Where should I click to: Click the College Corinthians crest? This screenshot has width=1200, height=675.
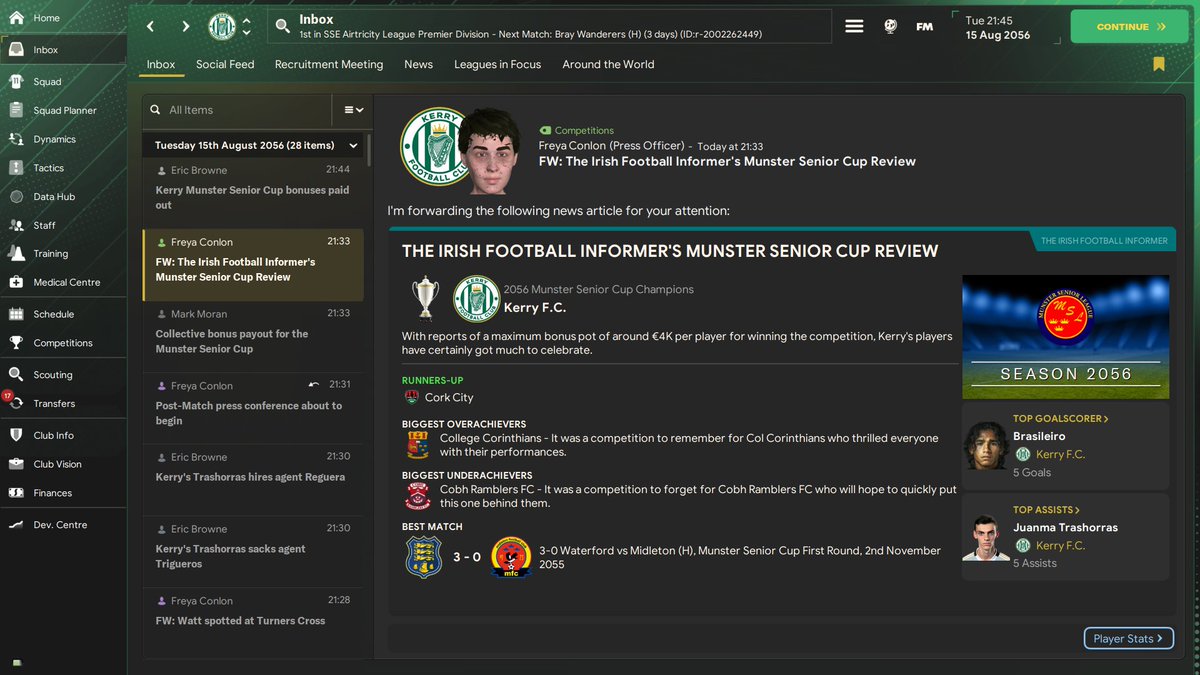click(417, 445)
